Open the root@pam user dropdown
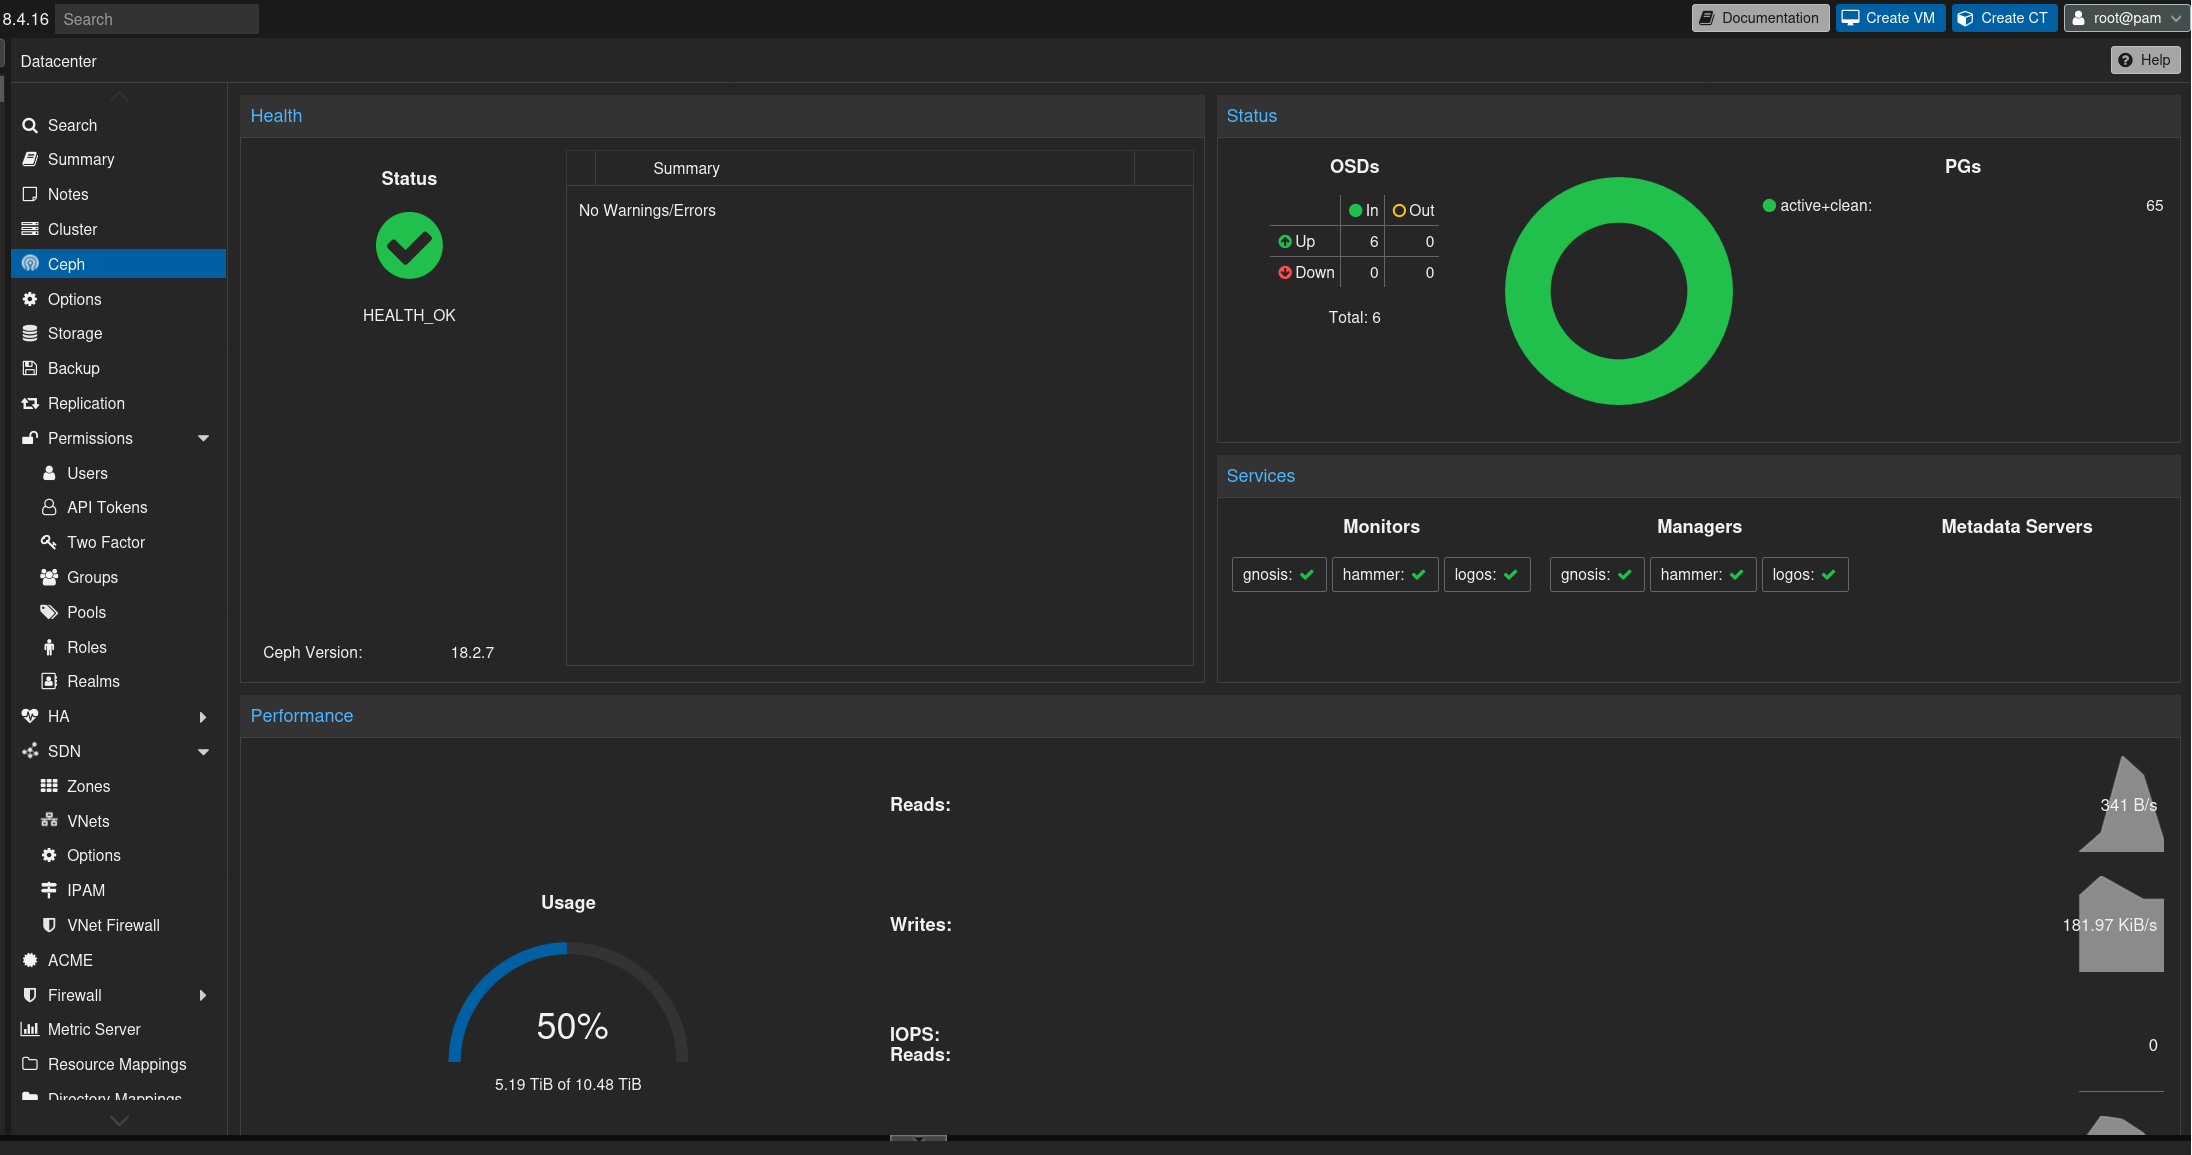 pyautogui.click(x=2126, y=18)
